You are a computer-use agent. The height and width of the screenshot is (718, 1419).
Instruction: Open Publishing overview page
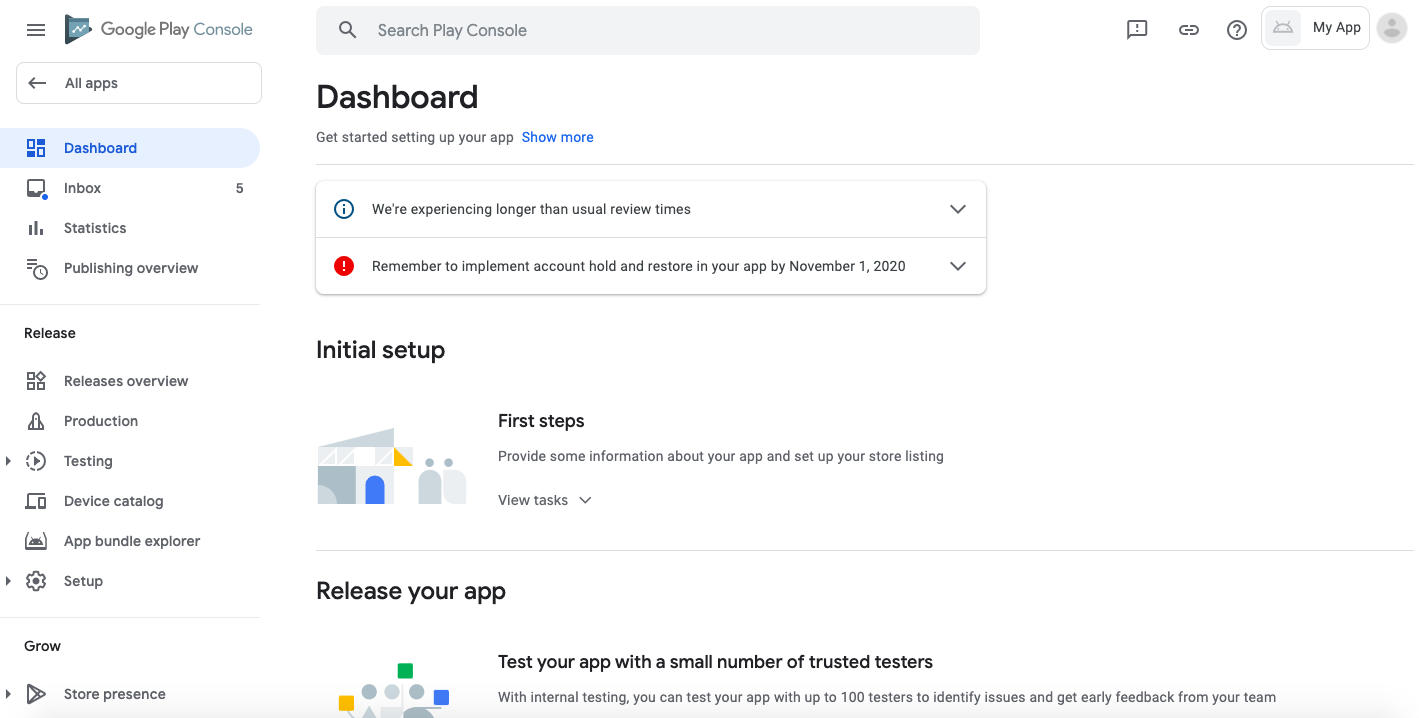tap(131, 268)
